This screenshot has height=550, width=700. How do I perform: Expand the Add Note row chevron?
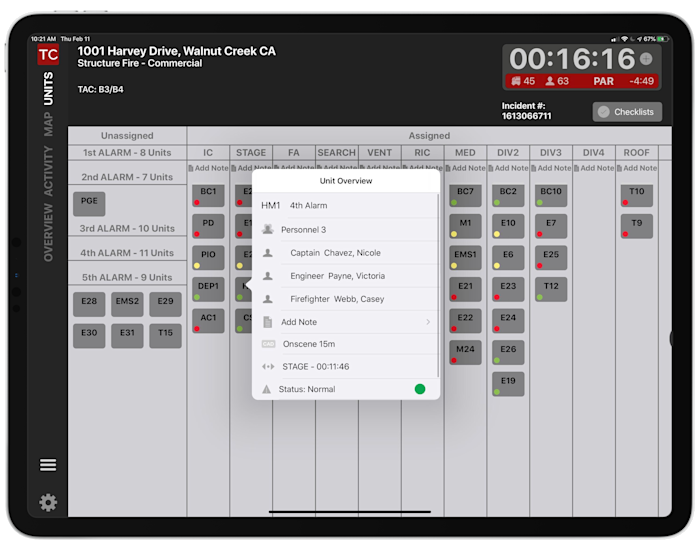428,322
